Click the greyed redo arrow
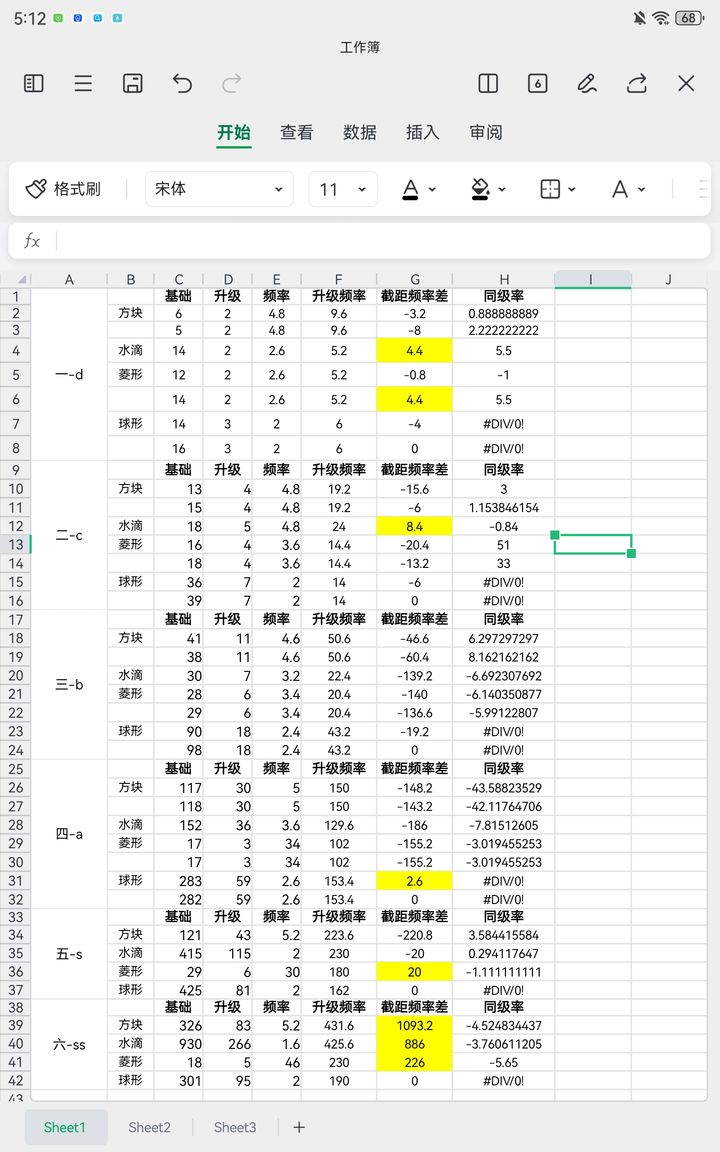This screenshot has height=1152, width=720. (x=231, y=84)
